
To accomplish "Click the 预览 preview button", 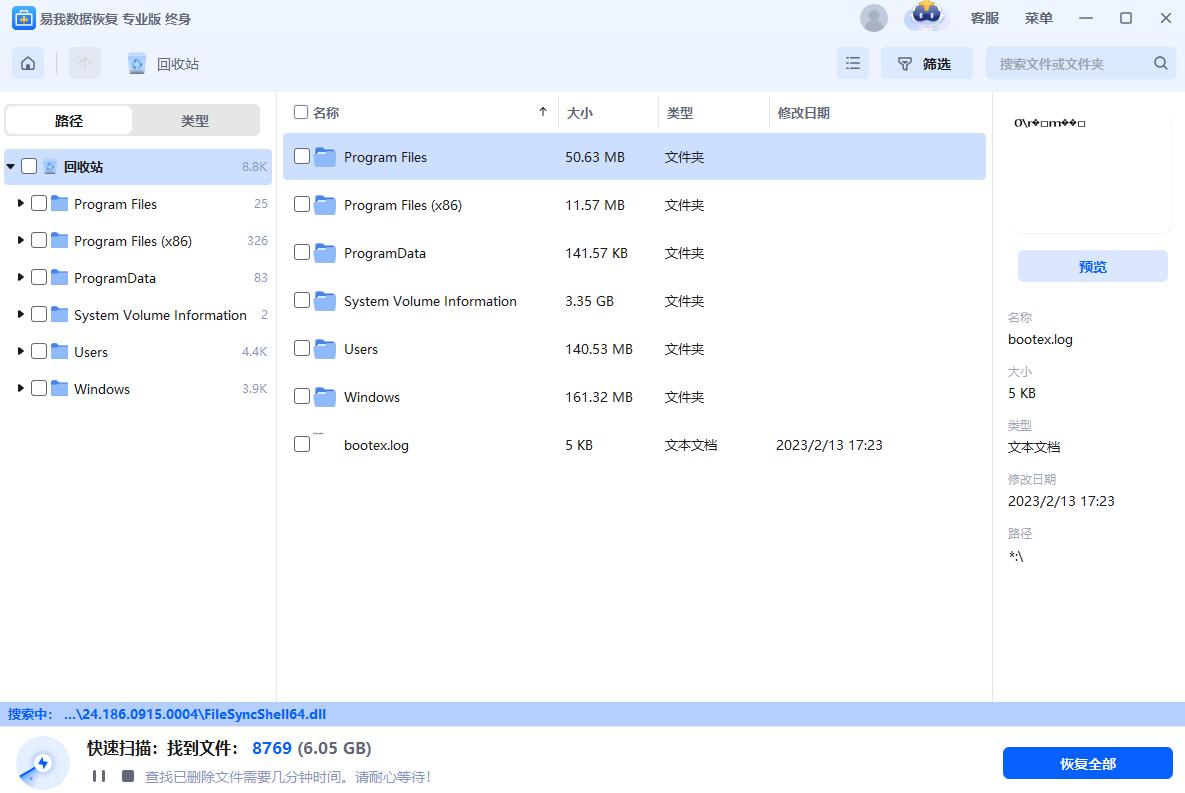I will coord(1092,265).
